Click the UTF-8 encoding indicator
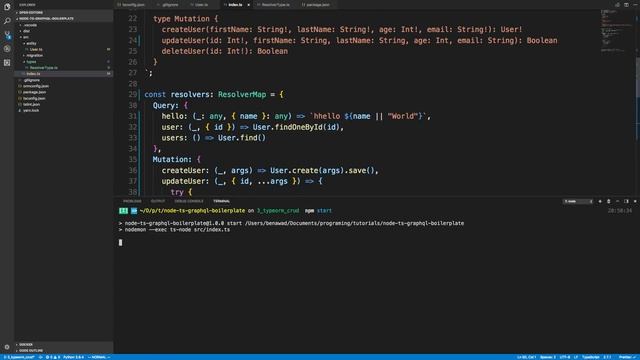The image size is (640, 360). coord(565,357)
